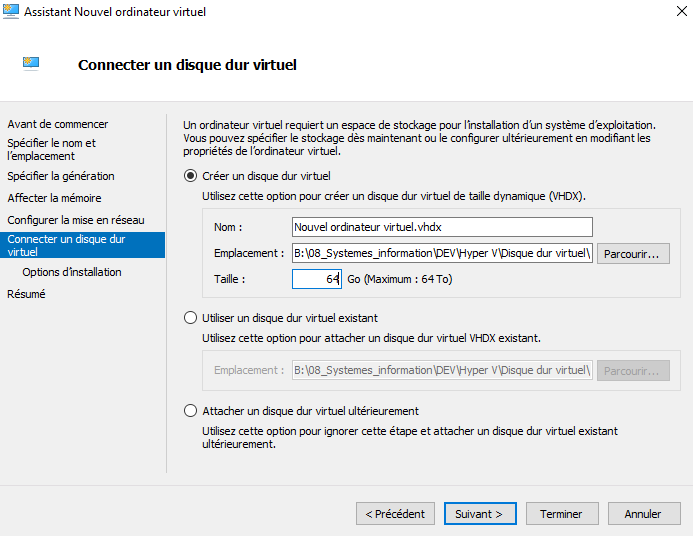Go to "Configurer la mise en réseau"
The height and width of the screenshot is (536, 693).
pos(76,220)
